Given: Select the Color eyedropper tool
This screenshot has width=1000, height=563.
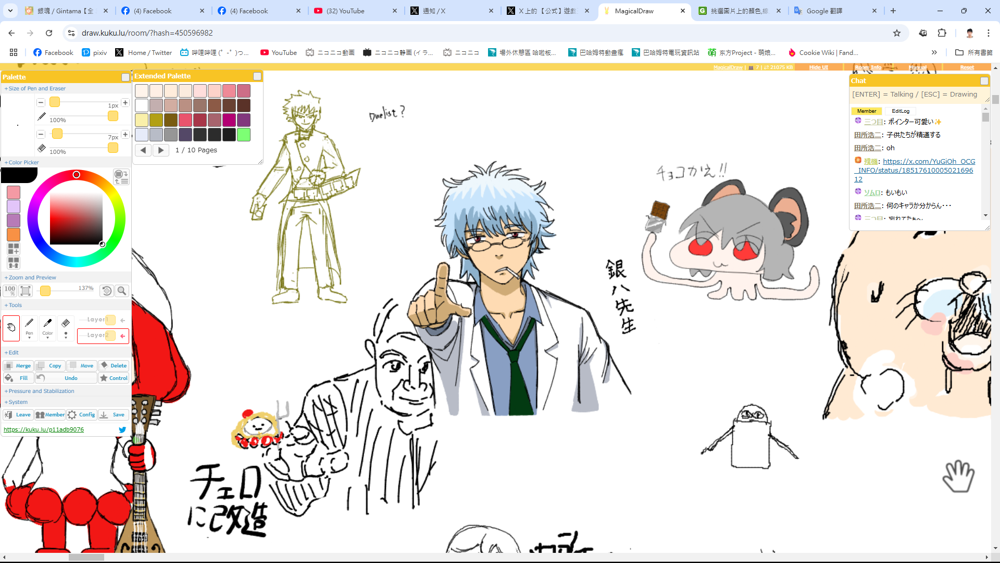Looking at the screenshot, I should (47, 328).
